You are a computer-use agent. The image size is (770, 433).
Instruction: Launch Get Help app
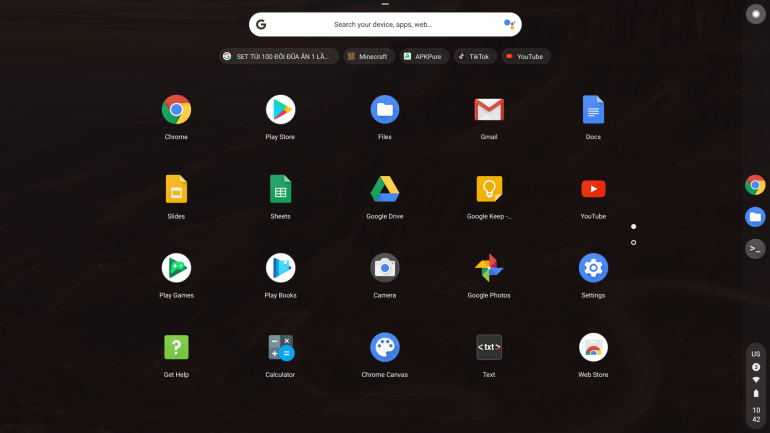pos(176,348)
